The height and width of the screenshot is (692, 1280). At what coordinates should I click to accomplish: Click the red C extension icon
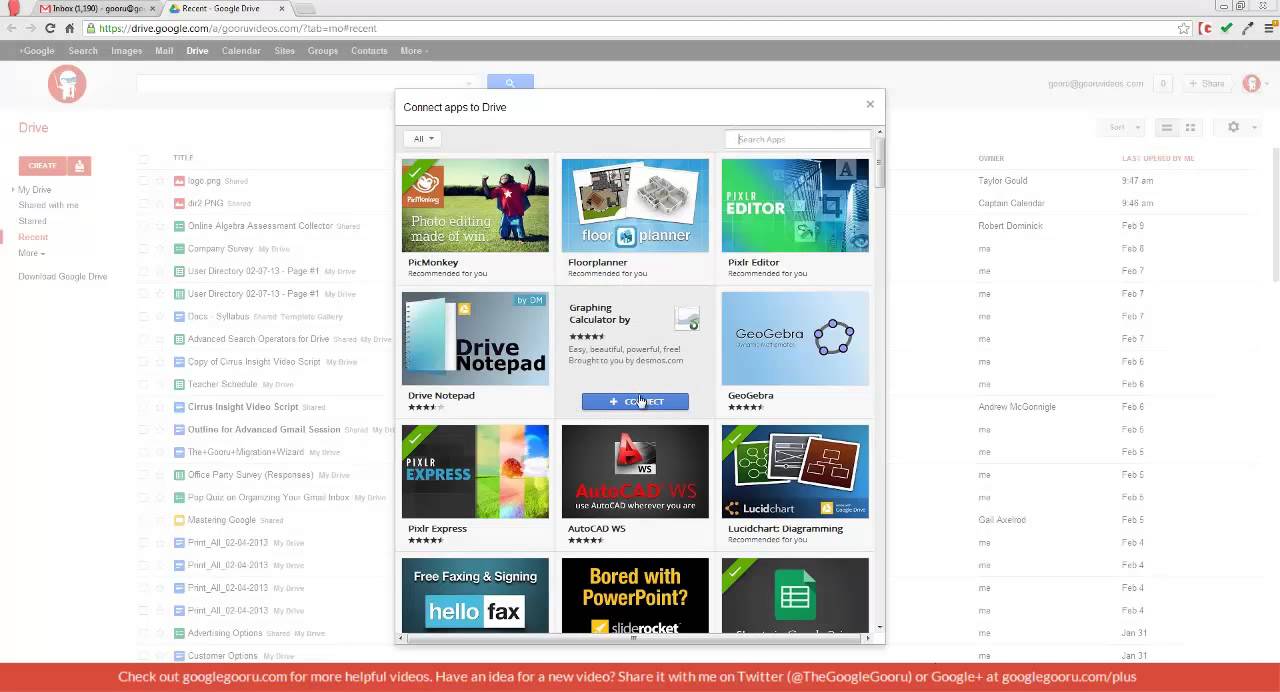click(1206, 29)
